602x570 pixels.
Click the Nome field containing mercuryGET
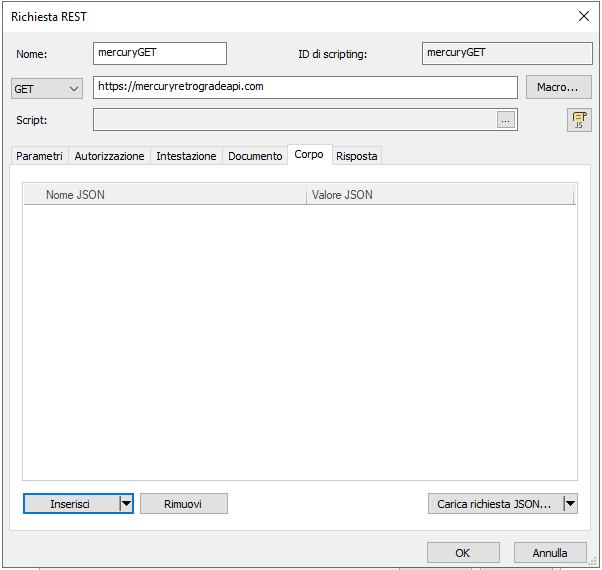pyautogui.click(x=160, y=53)
